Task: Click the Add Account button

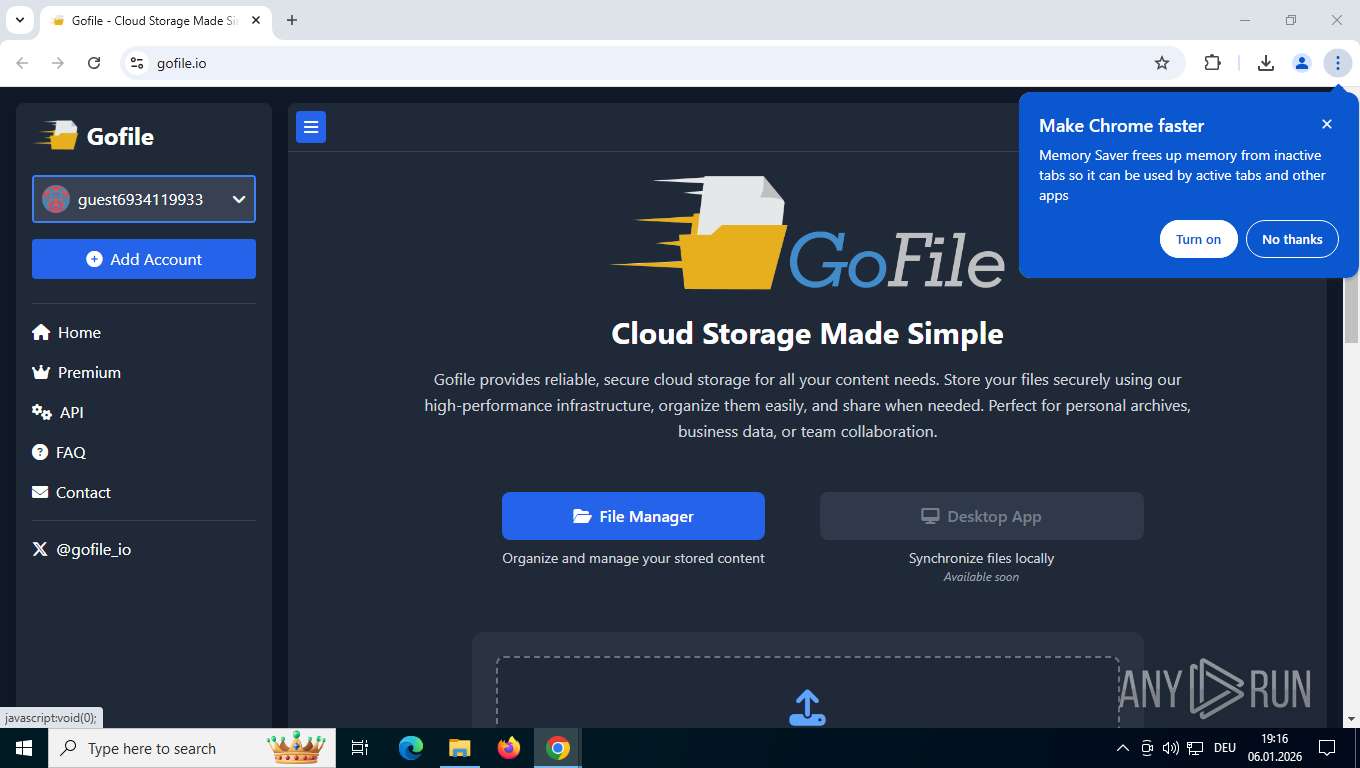Action: 144,259
